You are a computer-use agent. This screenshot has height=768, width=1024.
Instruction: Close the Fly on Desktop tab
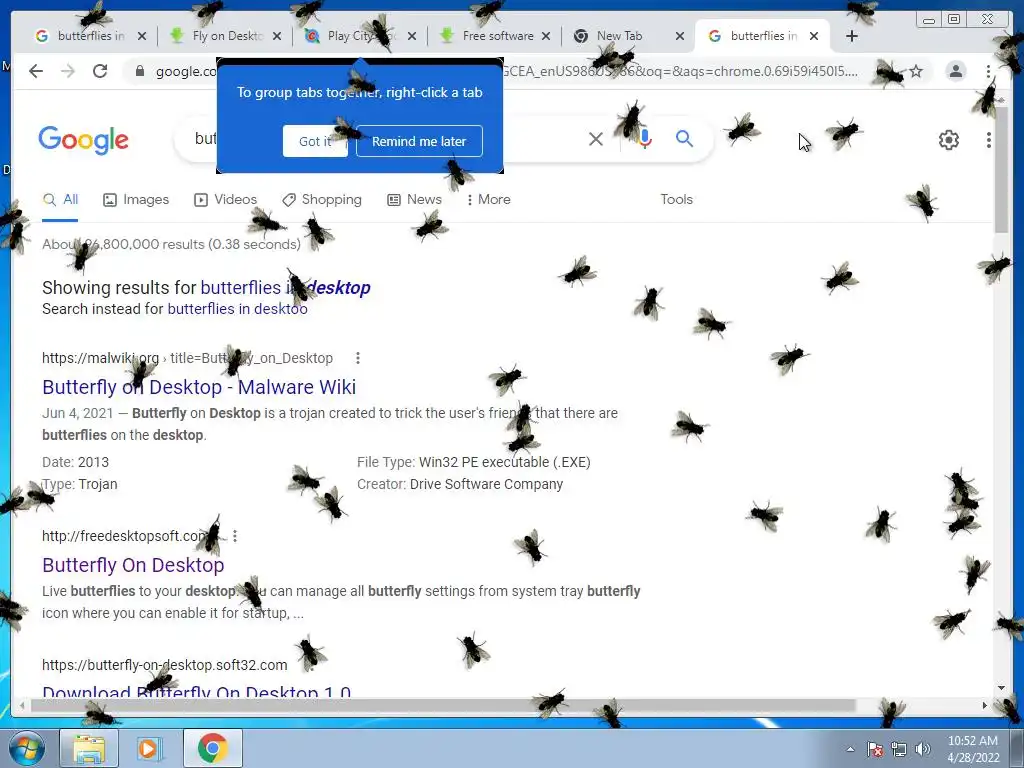pyautogui.click(x=277, y=36)
